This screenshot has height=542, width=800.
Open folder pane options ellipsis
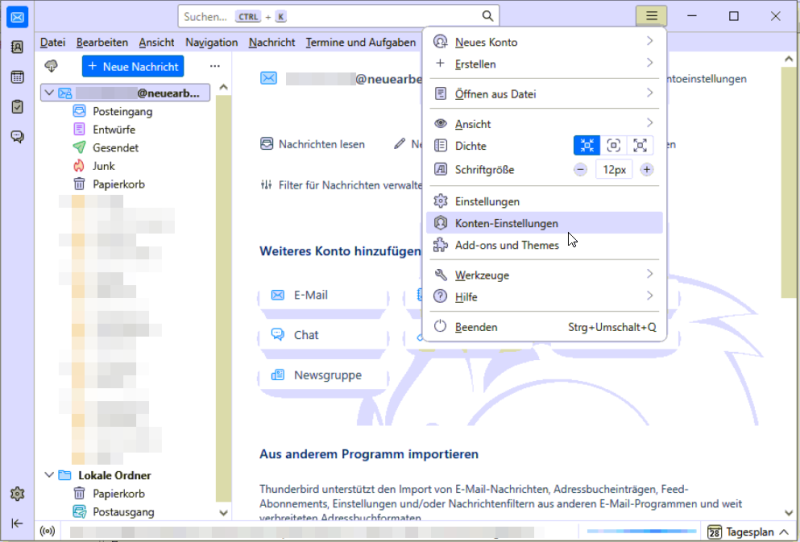point(215,66)
